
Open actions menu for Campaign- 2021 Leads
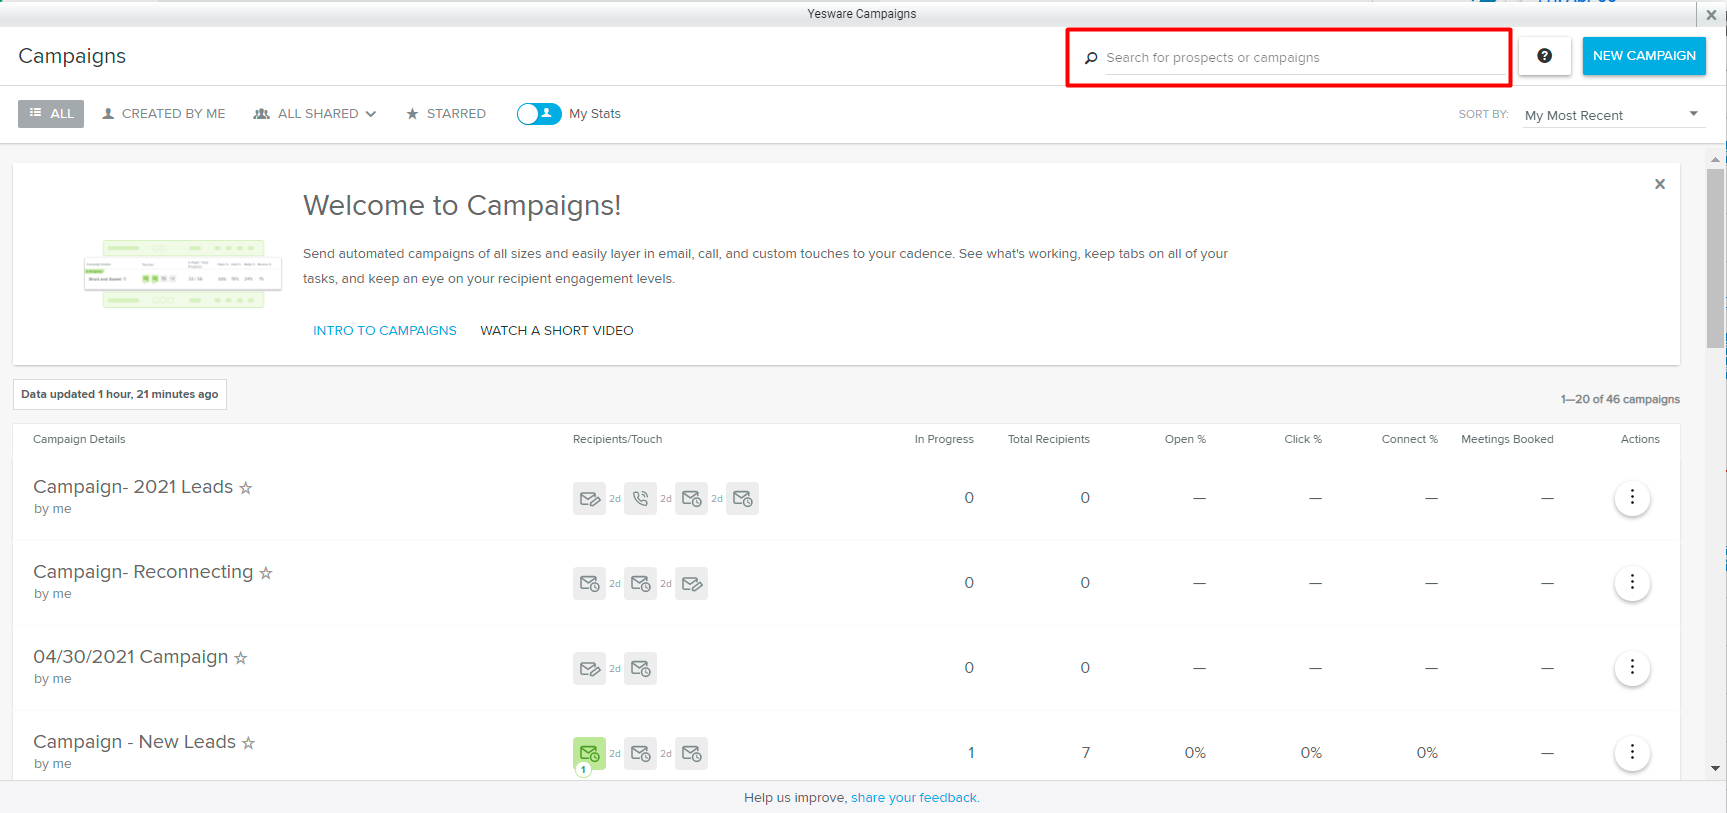tap(1632, 498)
